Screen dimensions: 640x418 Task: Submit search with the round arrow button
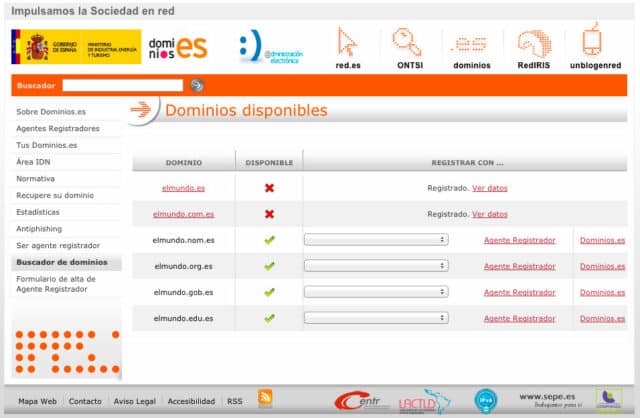click(197, 85)
